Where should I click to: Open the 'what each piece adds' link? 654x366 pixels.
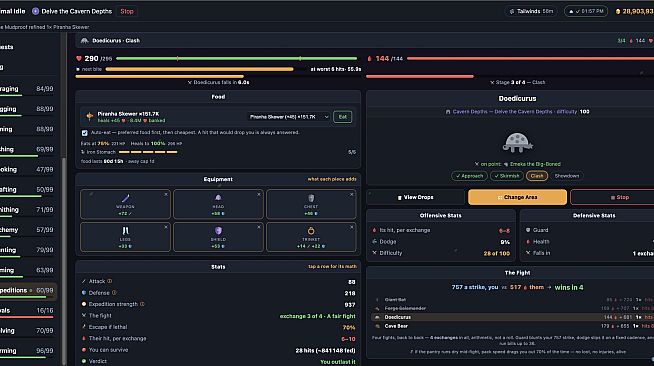(x=332, y=179)
